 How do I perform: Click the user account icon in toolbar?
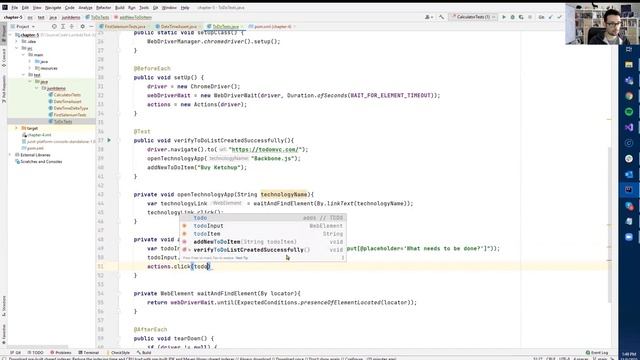(x=428, y=17)
